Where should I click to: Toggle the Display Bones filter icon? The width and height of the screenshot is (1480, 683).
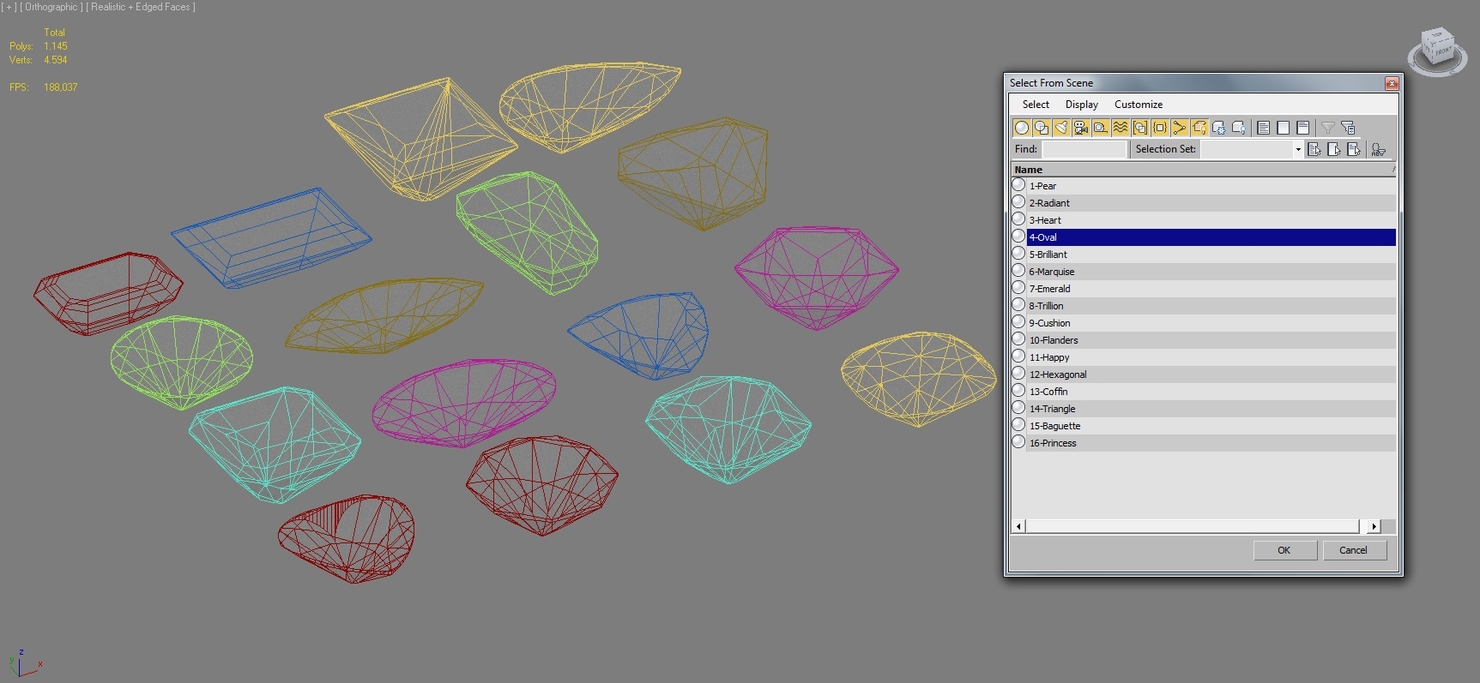pyautogui.click(x=1180, y=127)
